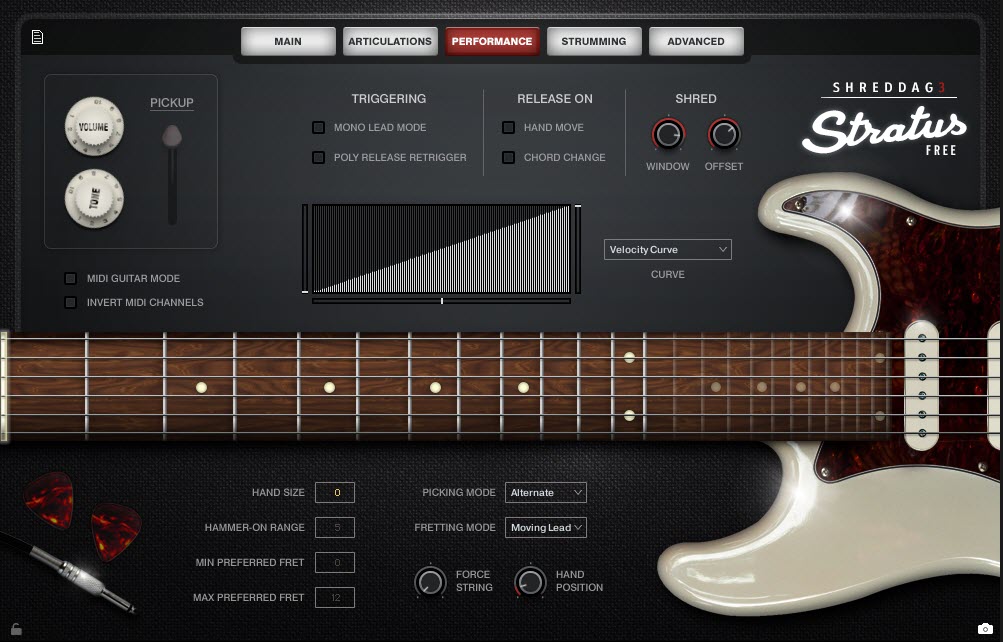Screen dimensions: 1003x642
Task: Enable MONO LEAD MODE checkbox
Action: [318, 127]
